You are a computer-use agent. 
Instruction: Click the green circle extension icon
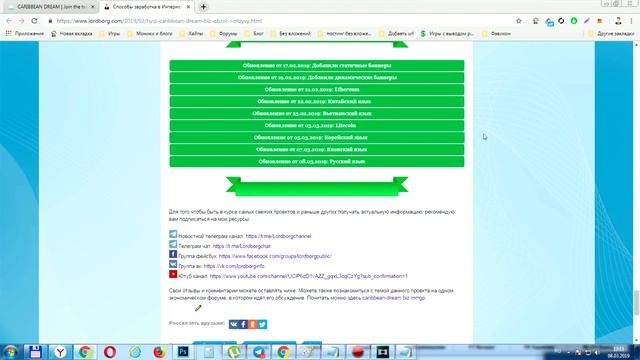(x=574, y=21)
